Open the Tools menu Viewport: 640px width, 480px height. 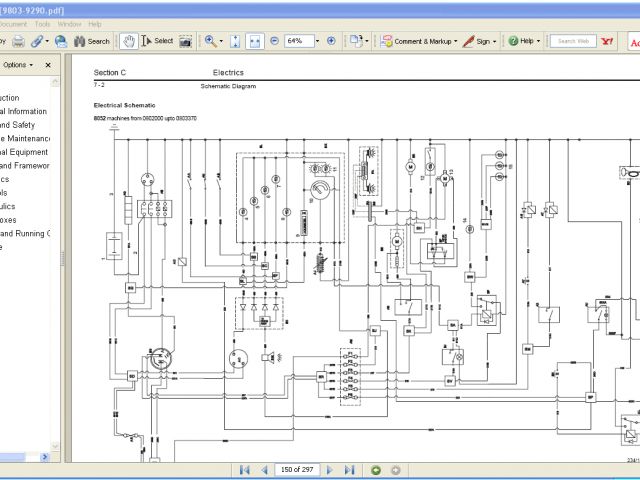pyautogui.click(x=42, y=23)
